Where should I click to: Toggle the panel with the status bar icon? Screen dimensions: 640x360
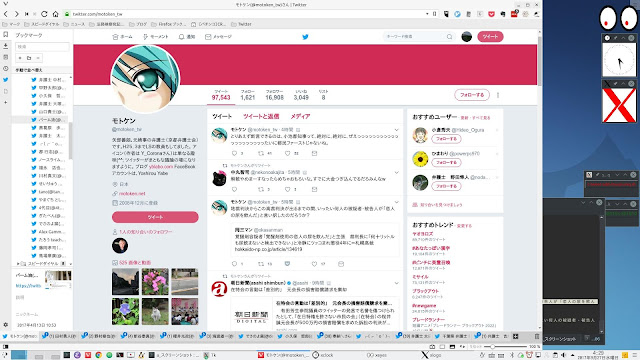click(5, 347)
